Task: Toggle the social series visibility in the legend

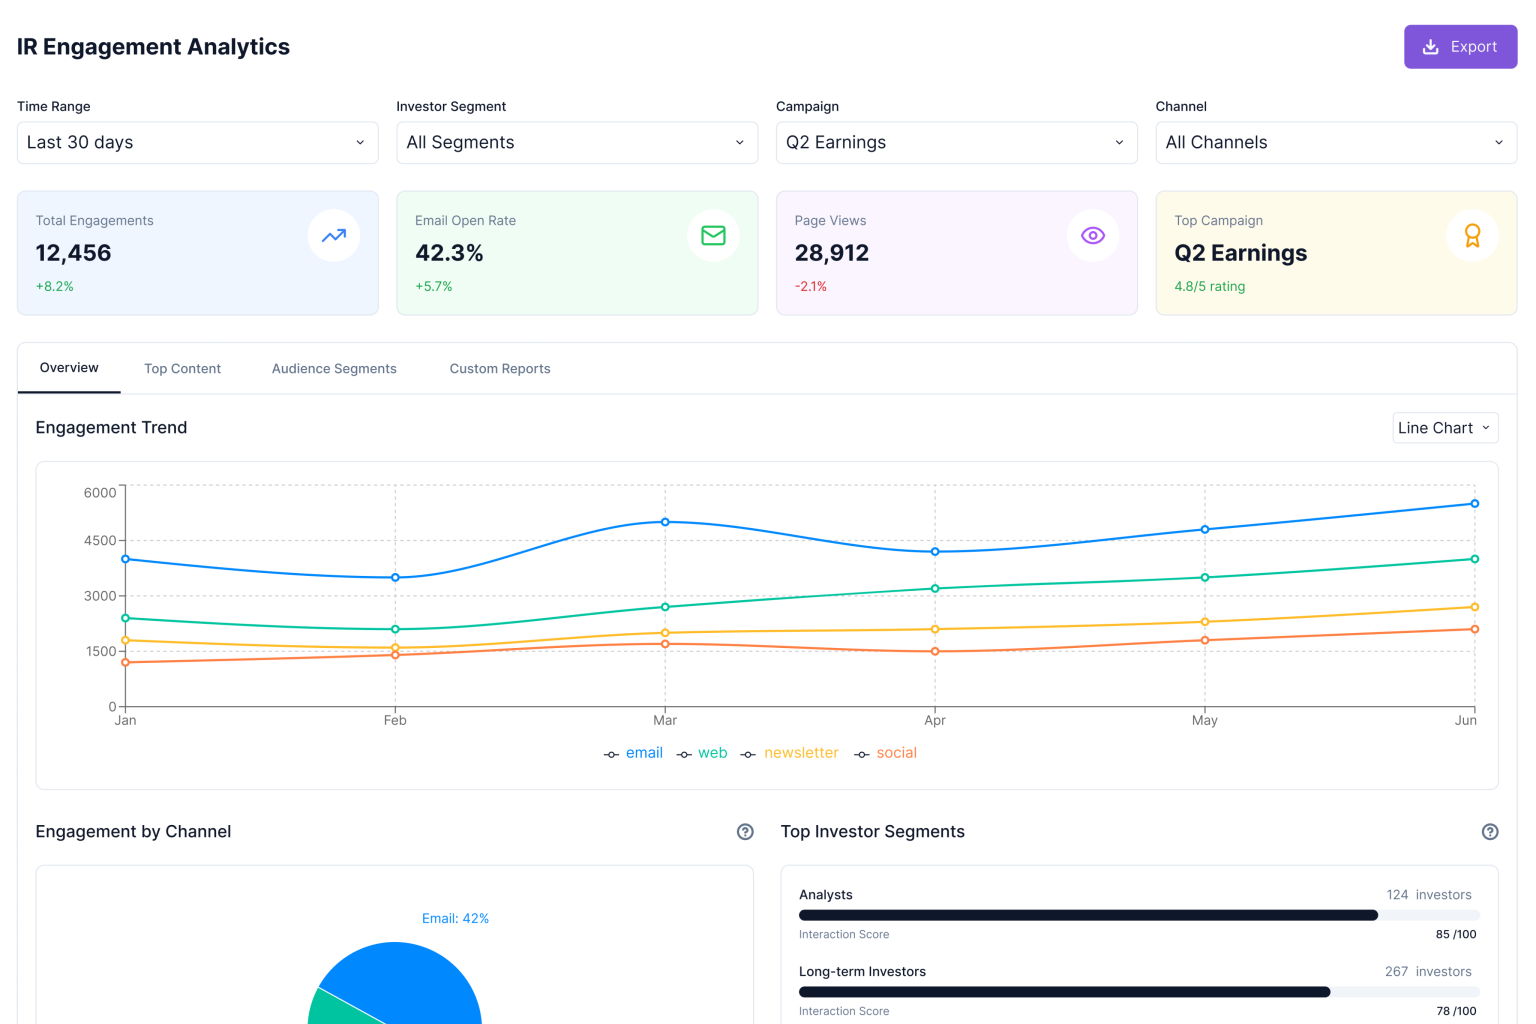Action: click(897, 753)
